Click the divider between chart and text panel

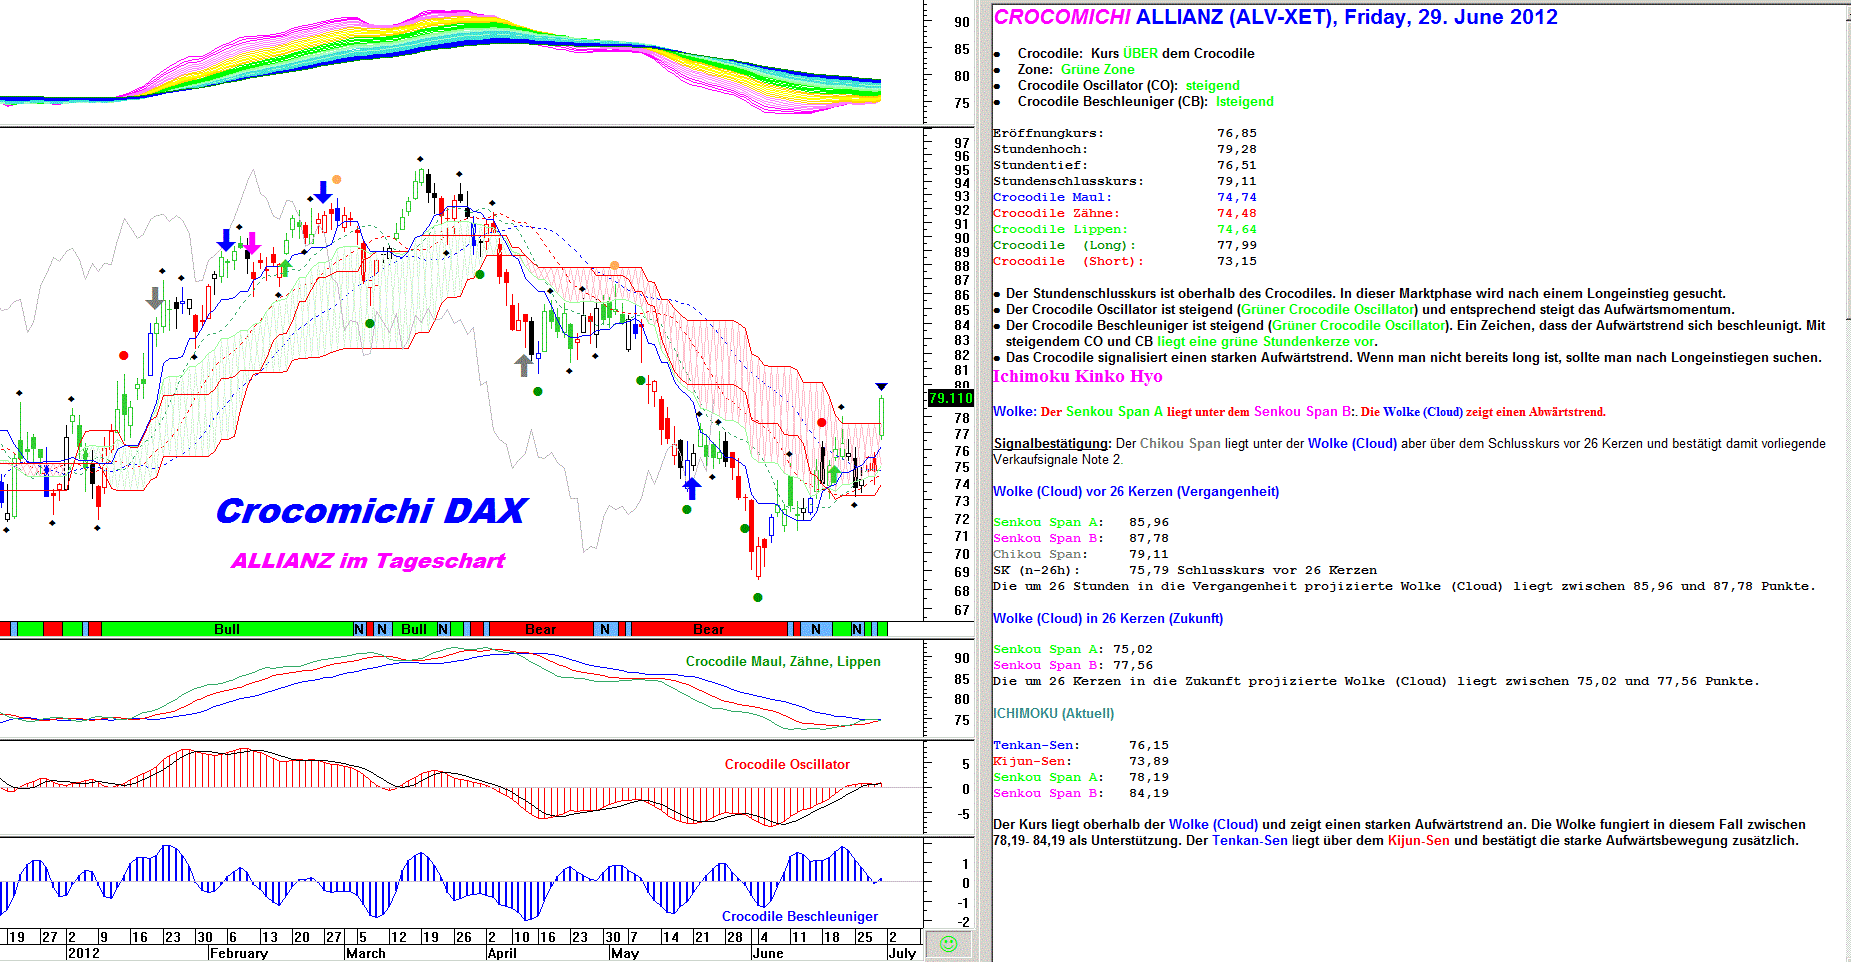982,480
